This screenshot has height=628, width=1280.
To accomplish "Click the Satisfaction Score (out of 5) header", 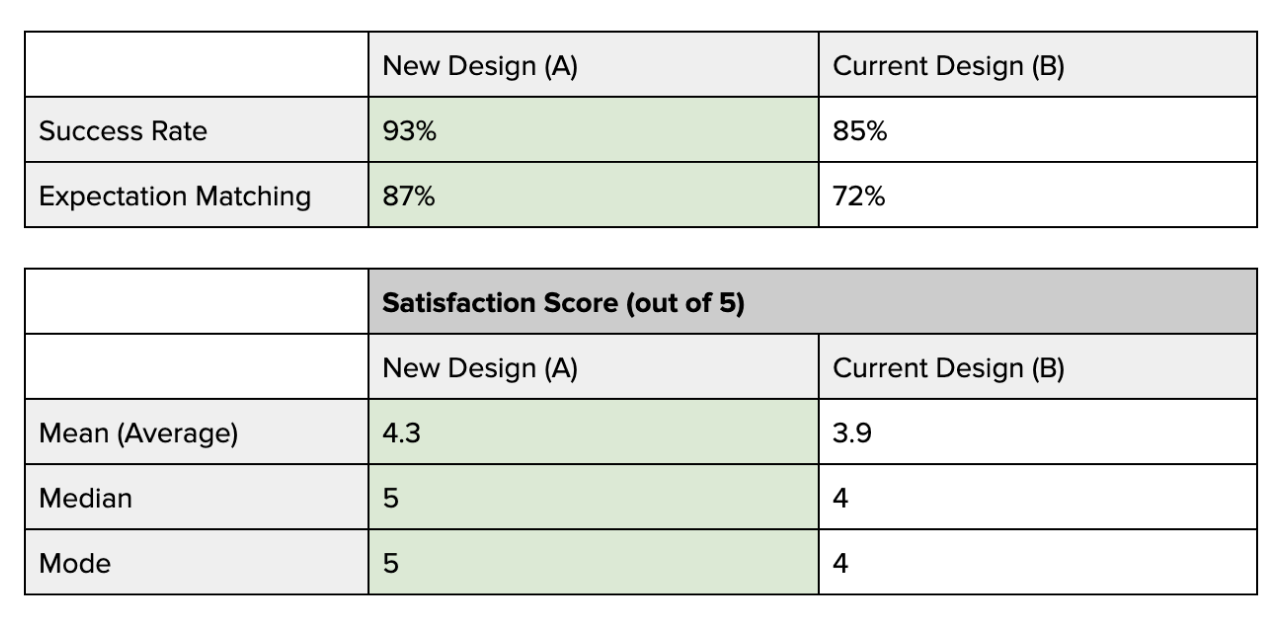I will point(564,303).
